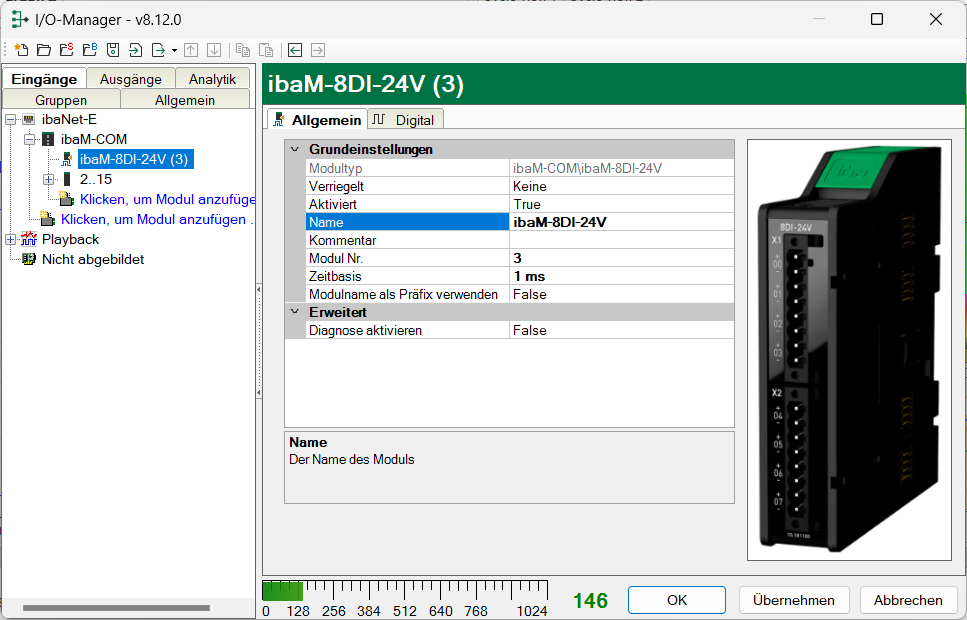The image size is (967, 620).
Task: Click the folder icon with blue B
Action: pos(90,50)
